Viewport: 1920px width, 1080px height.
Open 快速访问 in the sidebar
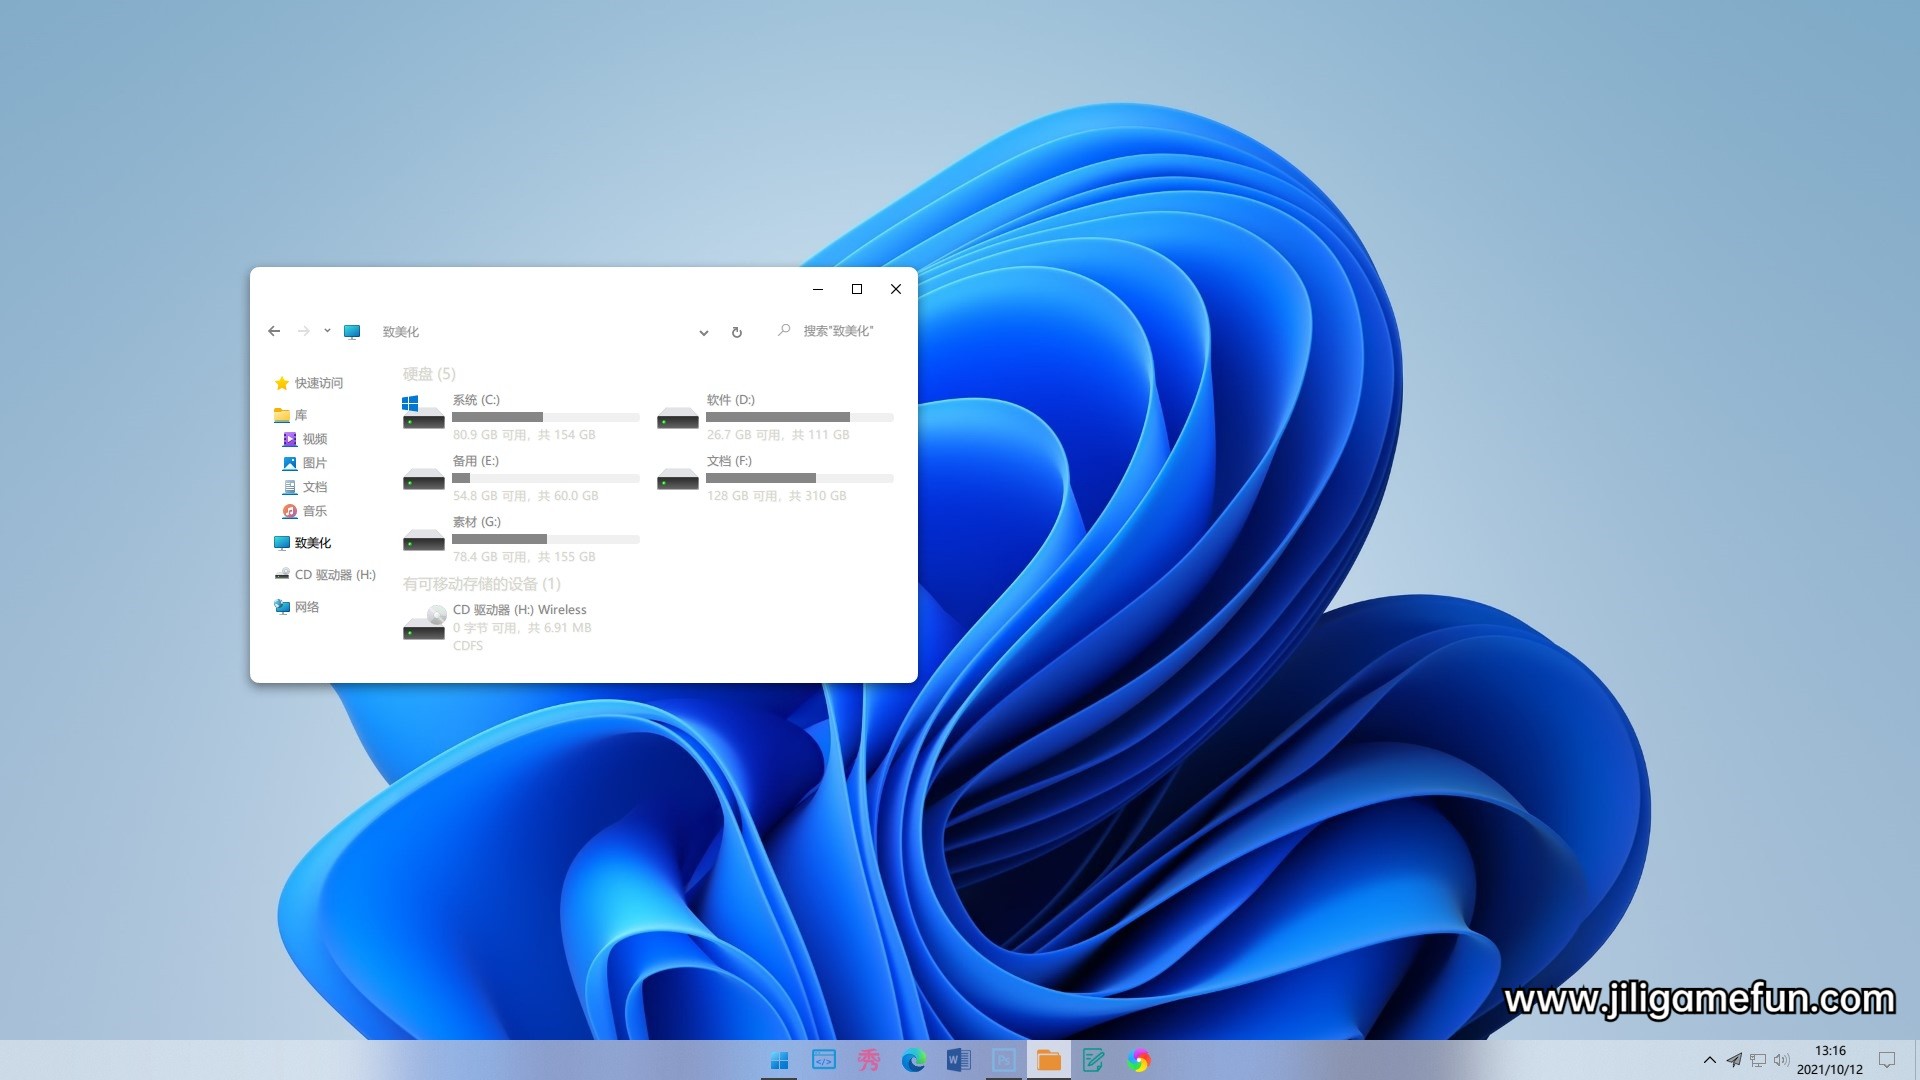coord(309,383)
